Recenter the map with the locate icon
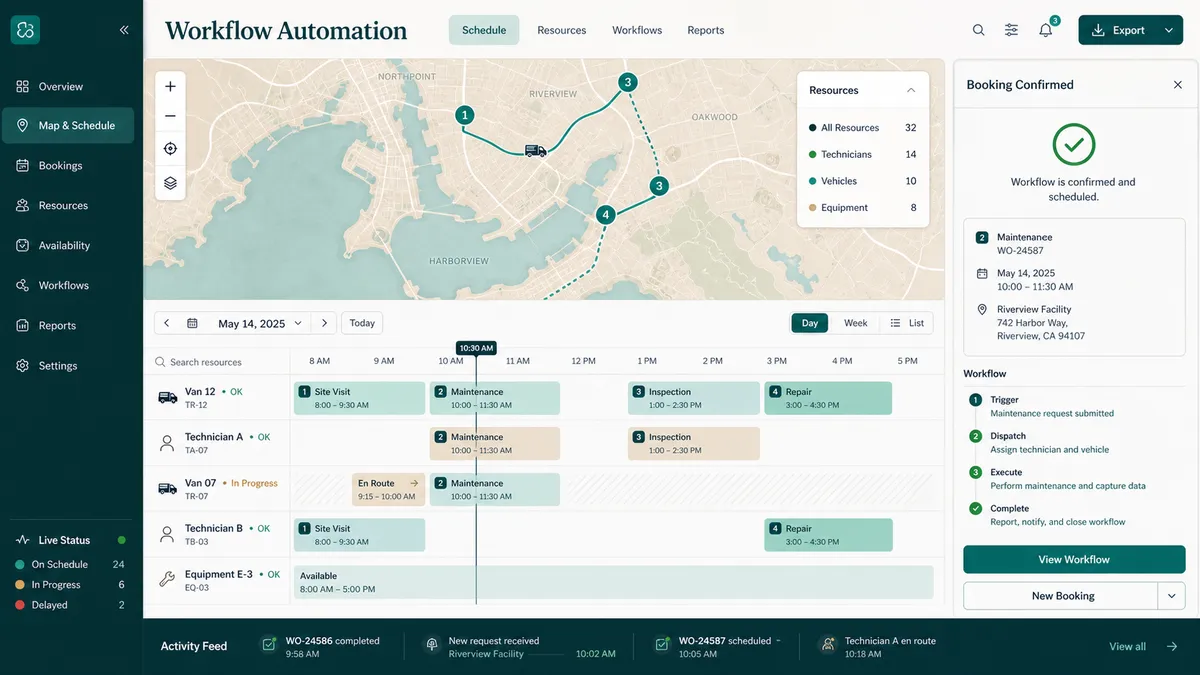This screenshot has height=675, width=1200. (170, 149)
